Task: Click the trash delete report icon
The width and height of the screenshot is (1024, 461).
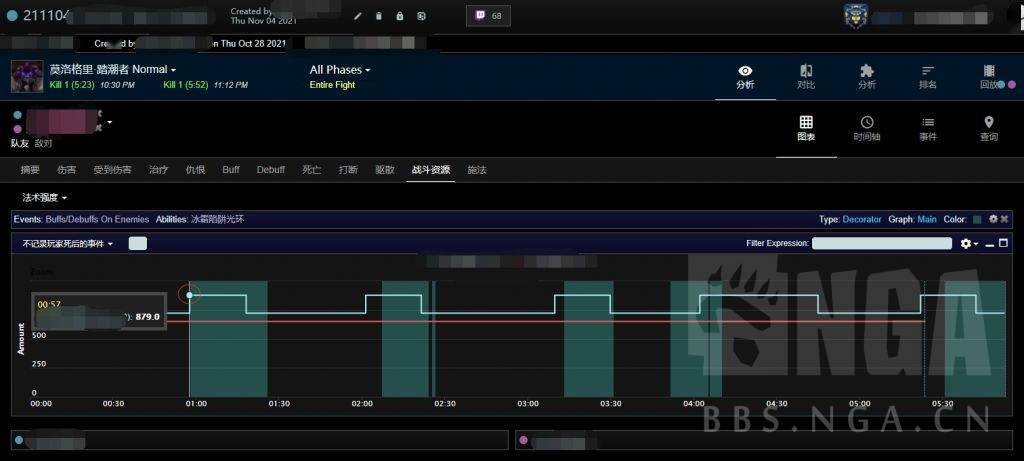Action: pos(378,16)
